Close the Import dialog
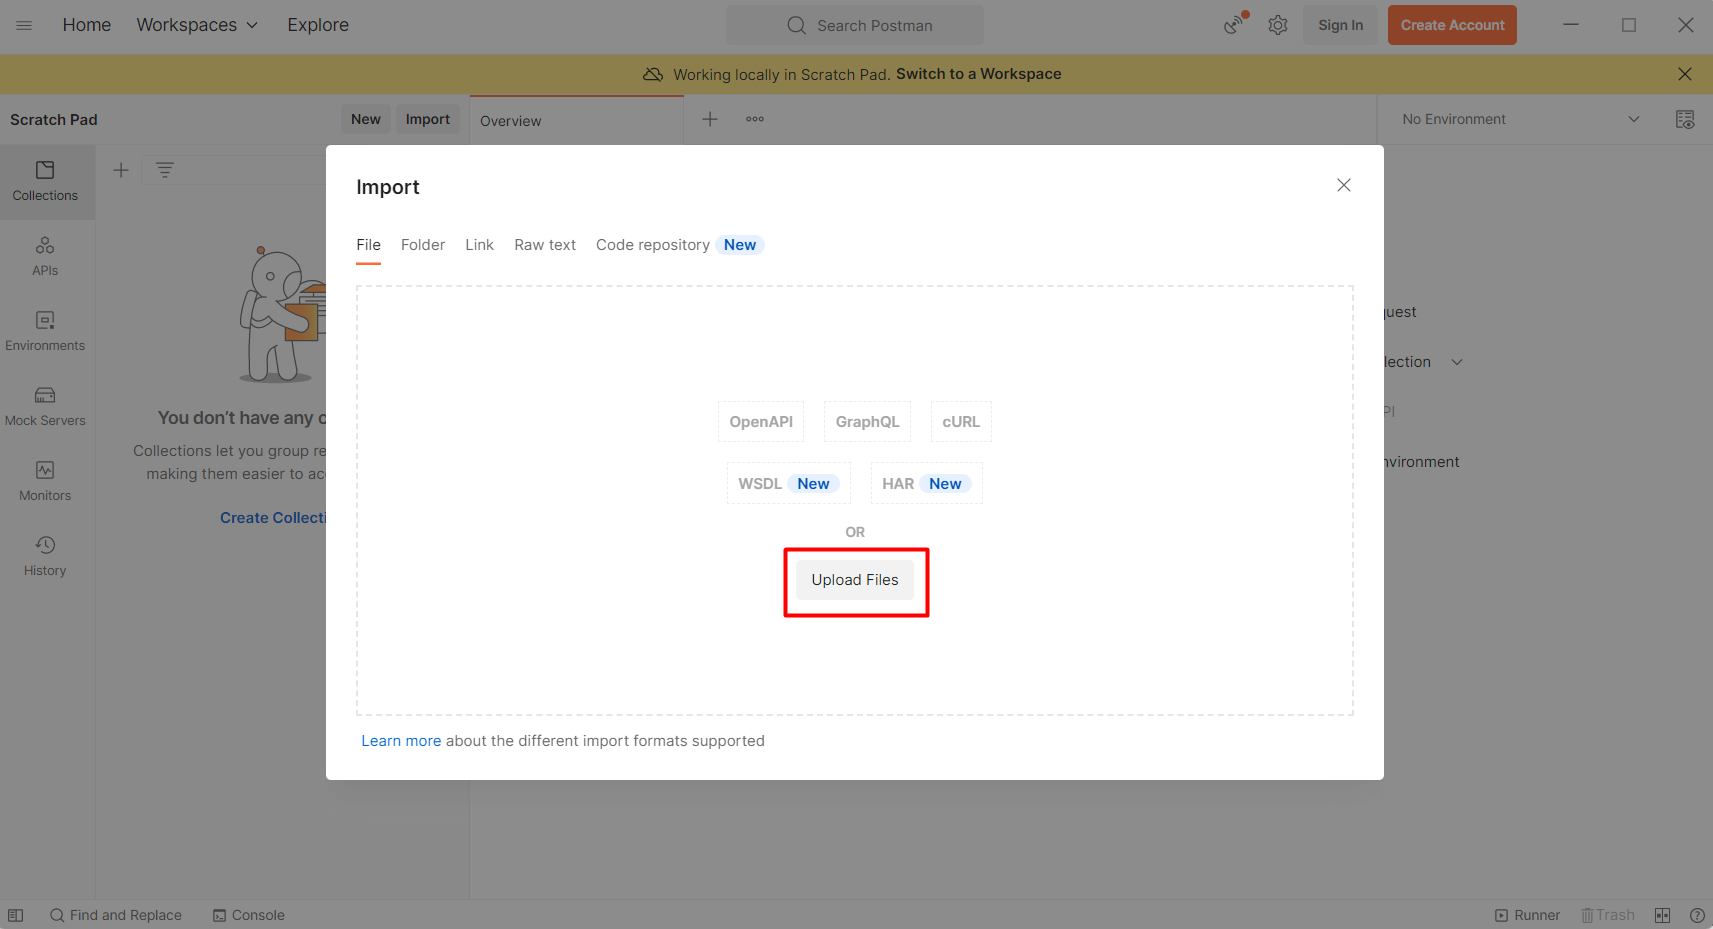 (x=1343, y=185)
